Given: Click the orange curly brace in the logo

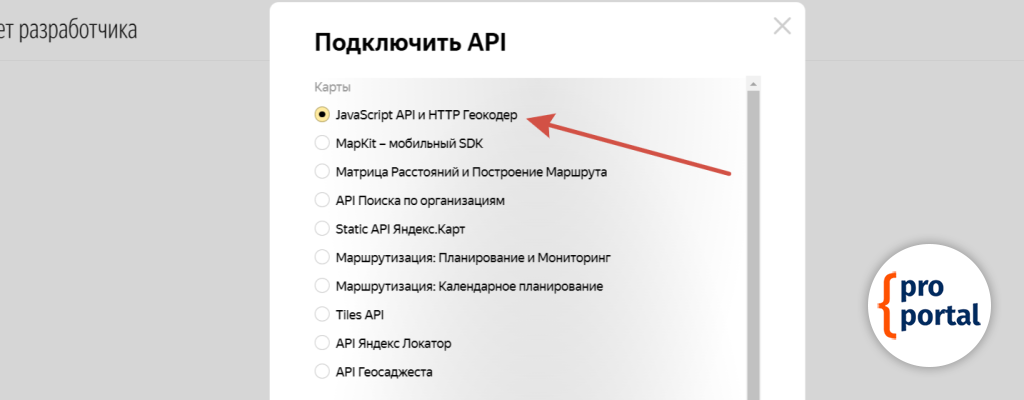Looking at the screenshot, I should [886, 303].
